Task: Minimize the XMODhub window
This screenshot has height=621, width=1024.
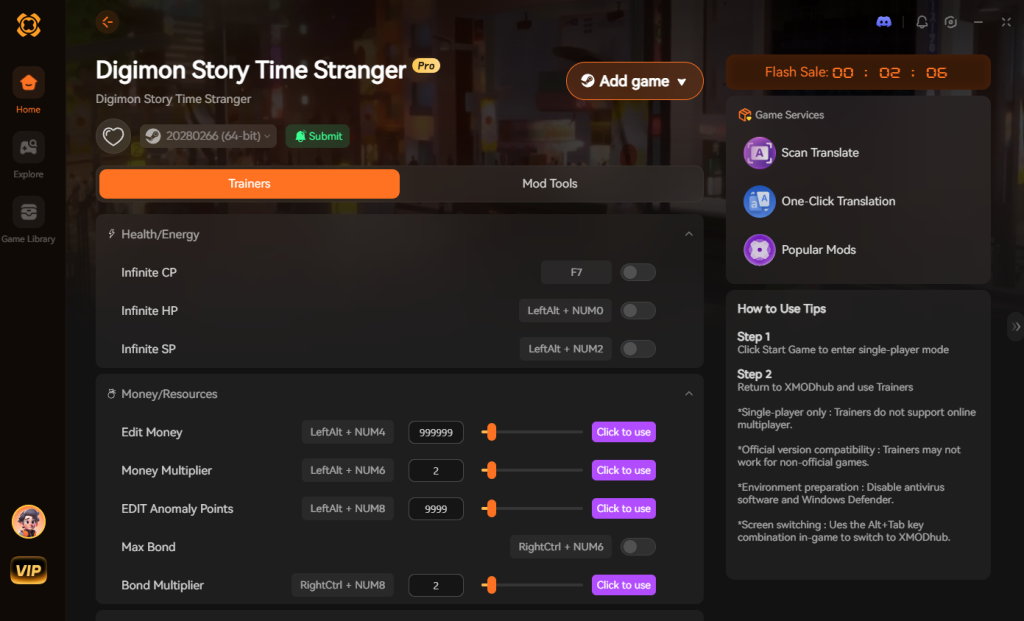Action: click(x=978, y=22)
